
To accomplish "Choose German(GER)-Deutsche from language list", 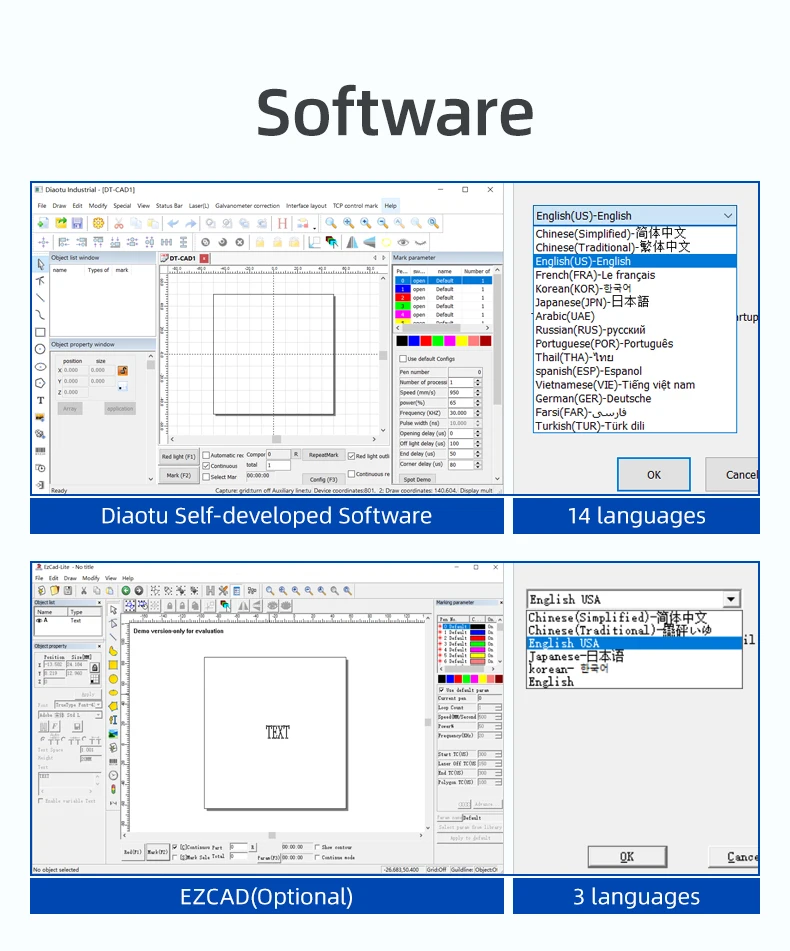I will pos(635,398).
